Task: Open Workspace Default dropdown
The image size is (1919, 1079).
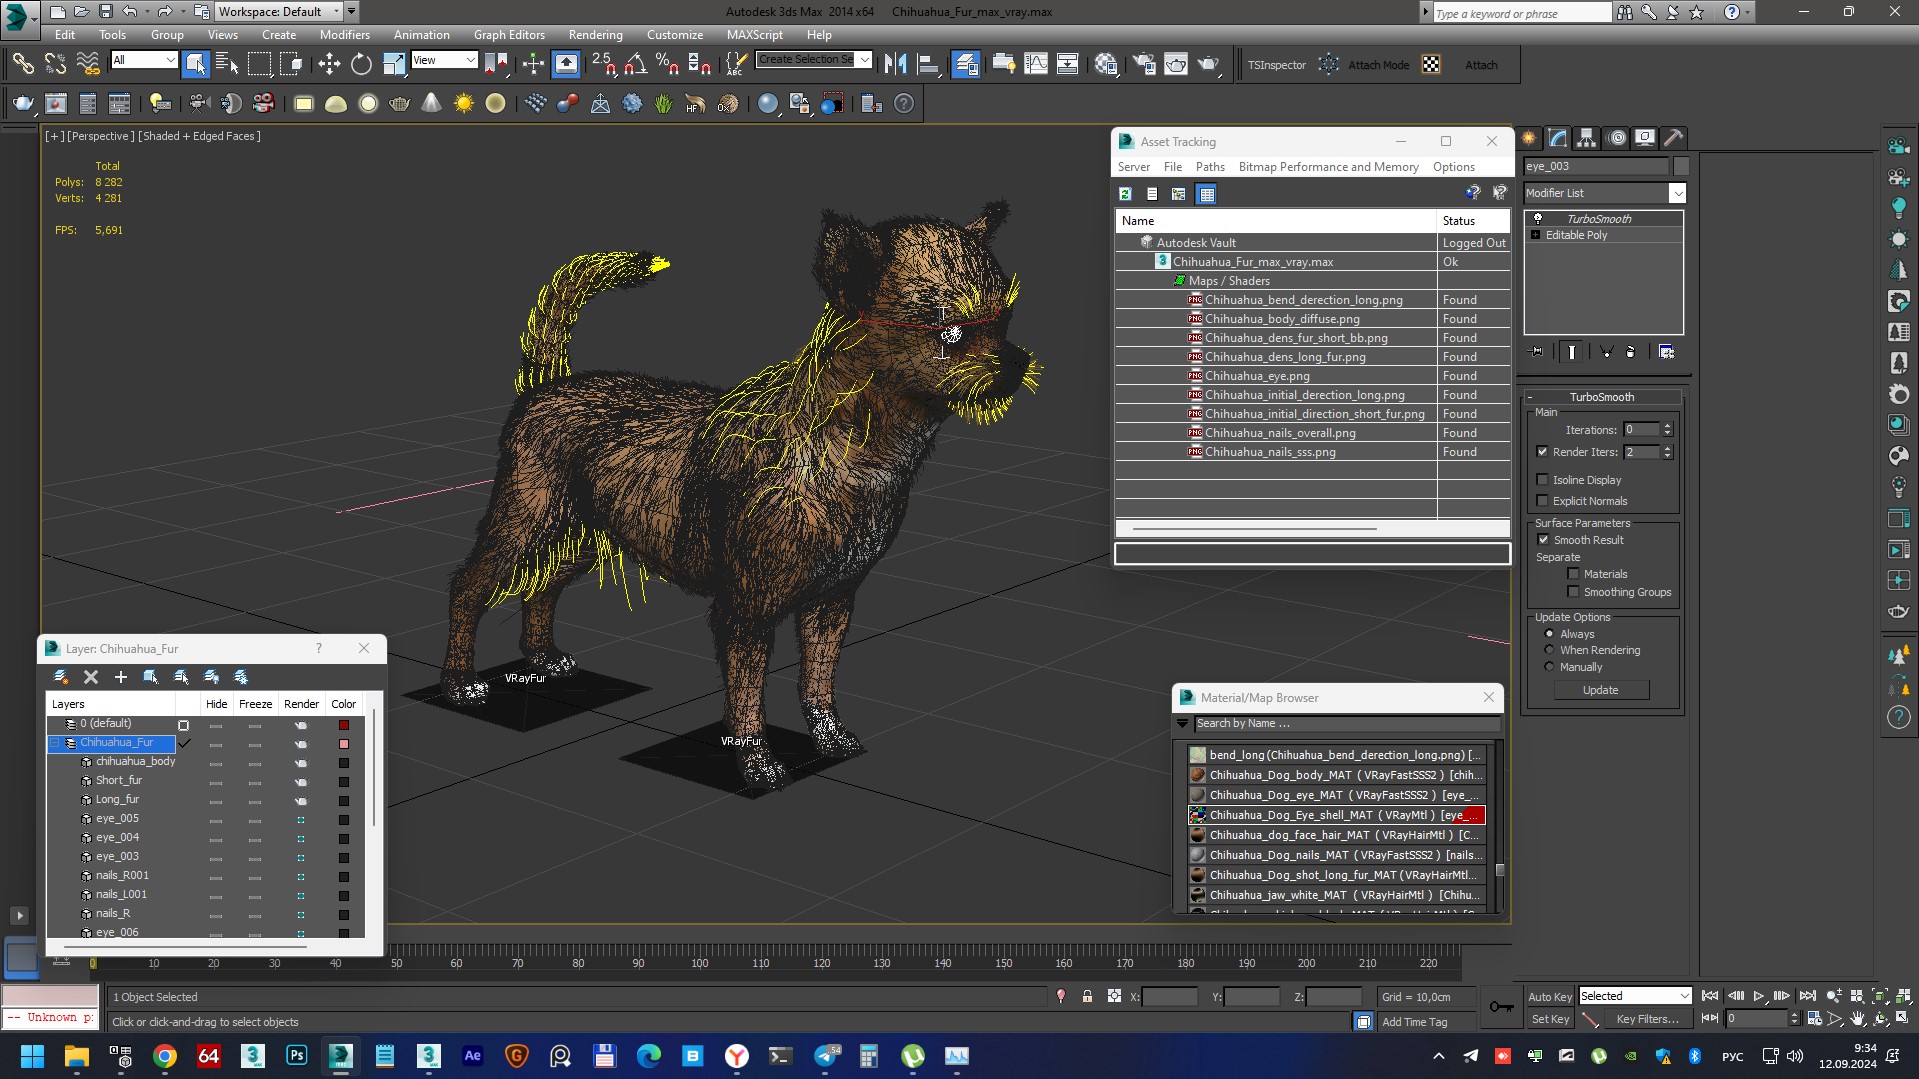Action: click(x=278, y=12)
